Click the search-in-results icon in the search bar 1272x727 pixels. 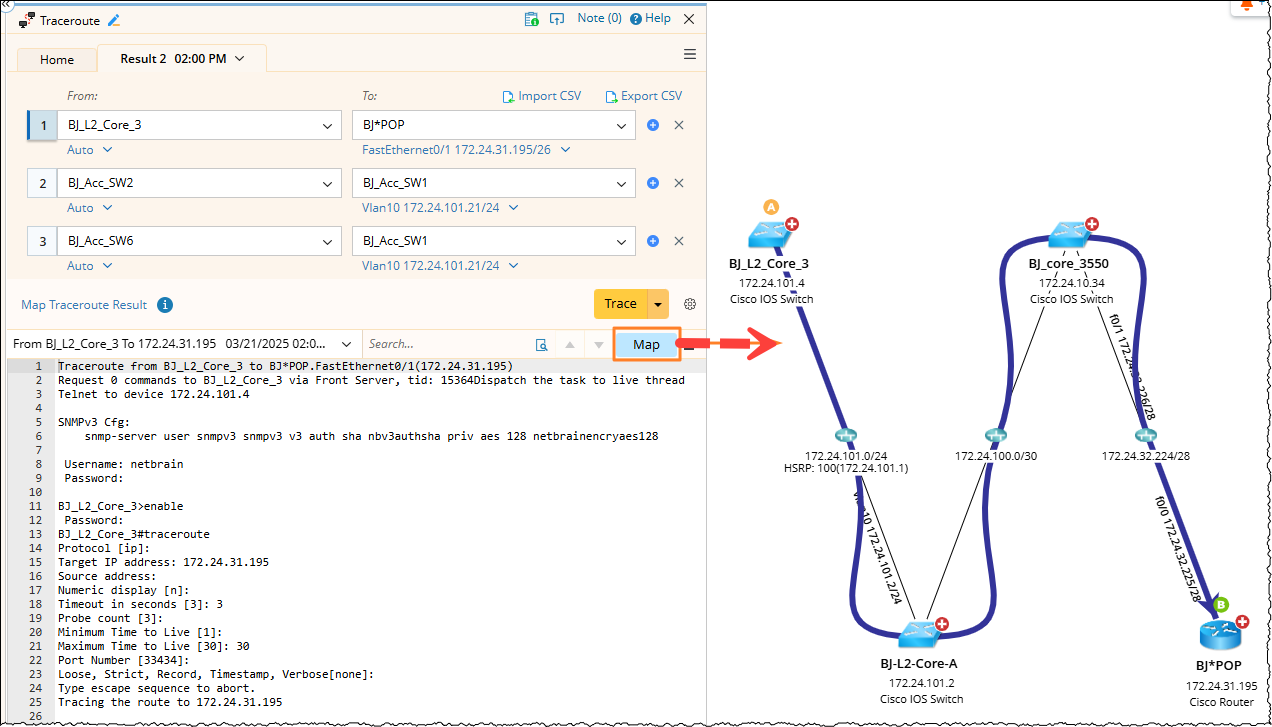(541, 345)
